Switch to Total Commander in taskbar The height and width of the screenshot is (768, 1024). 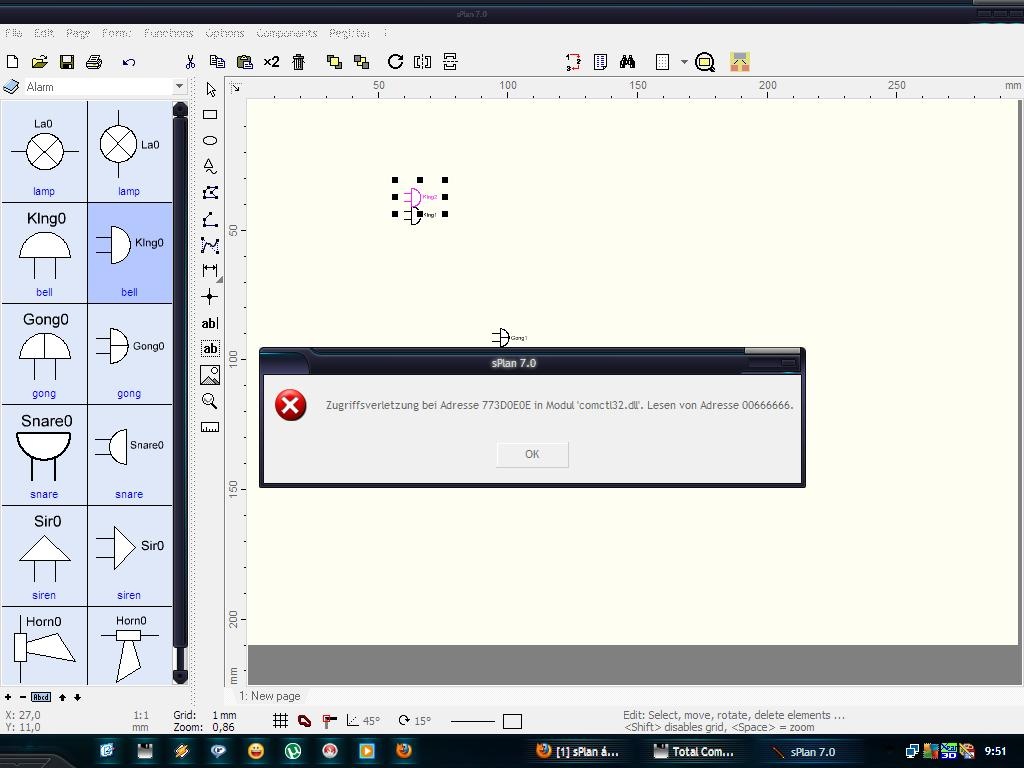point(694,752)
